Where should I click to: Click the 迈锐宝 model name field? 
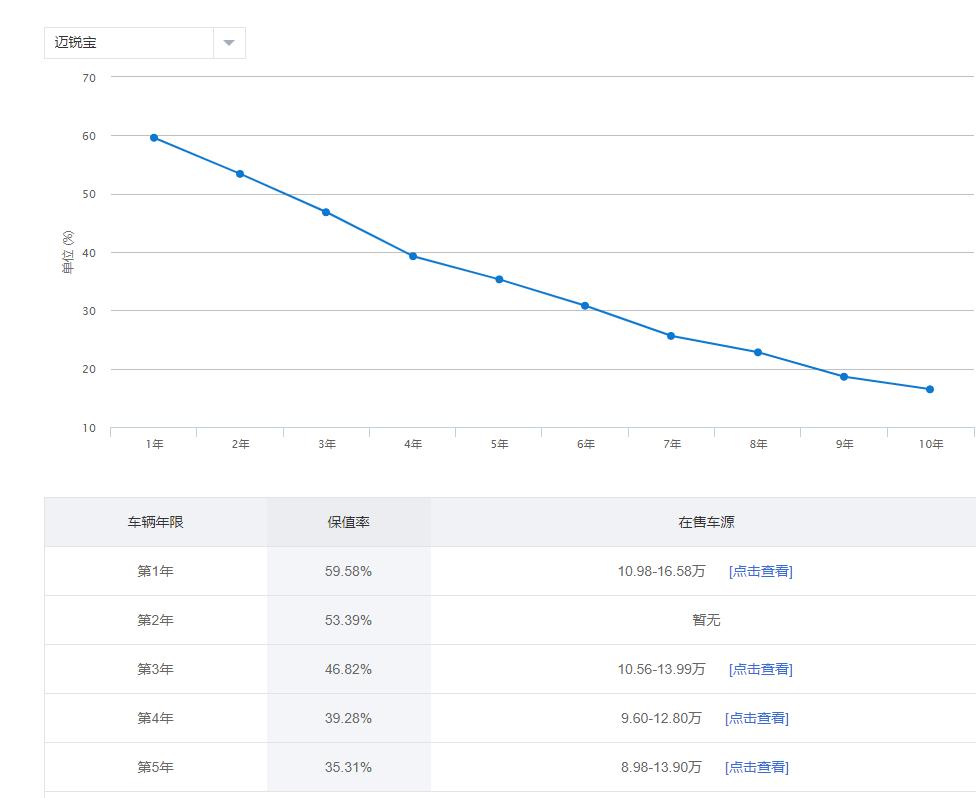(x=128, y=43)
